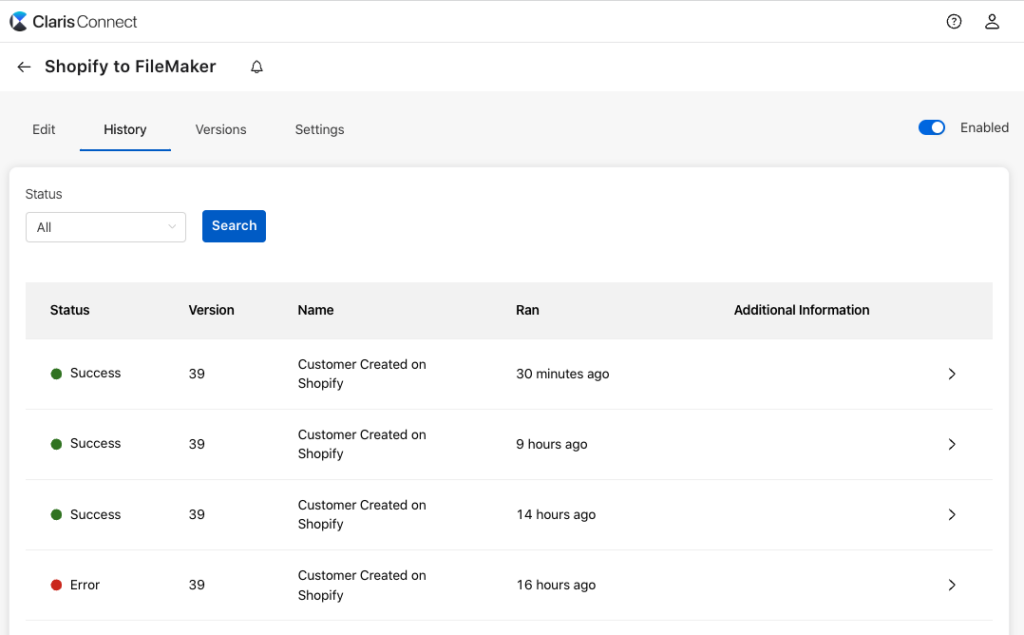Select the History tab

pos(125,129)
